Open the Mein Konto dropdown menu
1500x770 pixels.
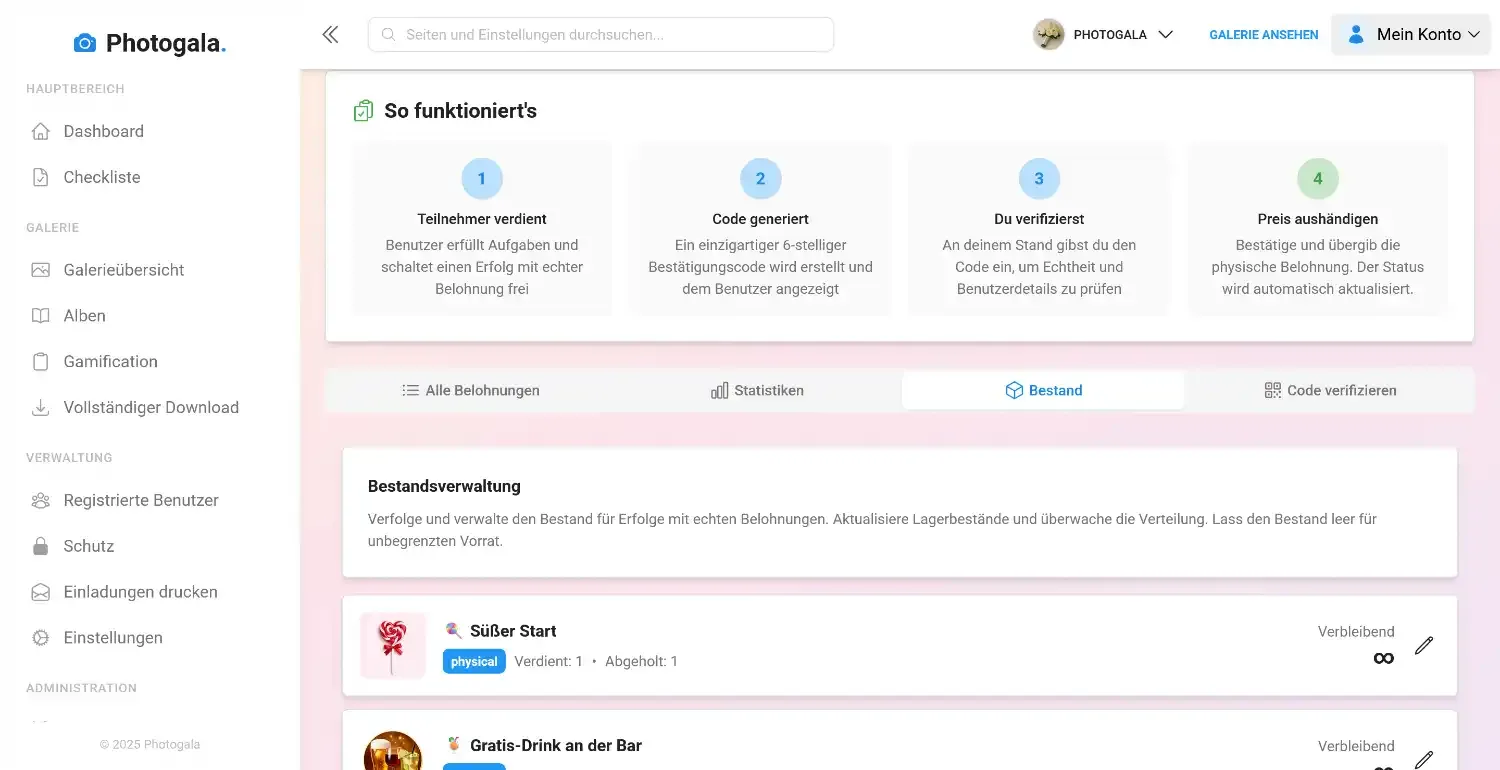pyautogui.click(x=1411, y=35)
